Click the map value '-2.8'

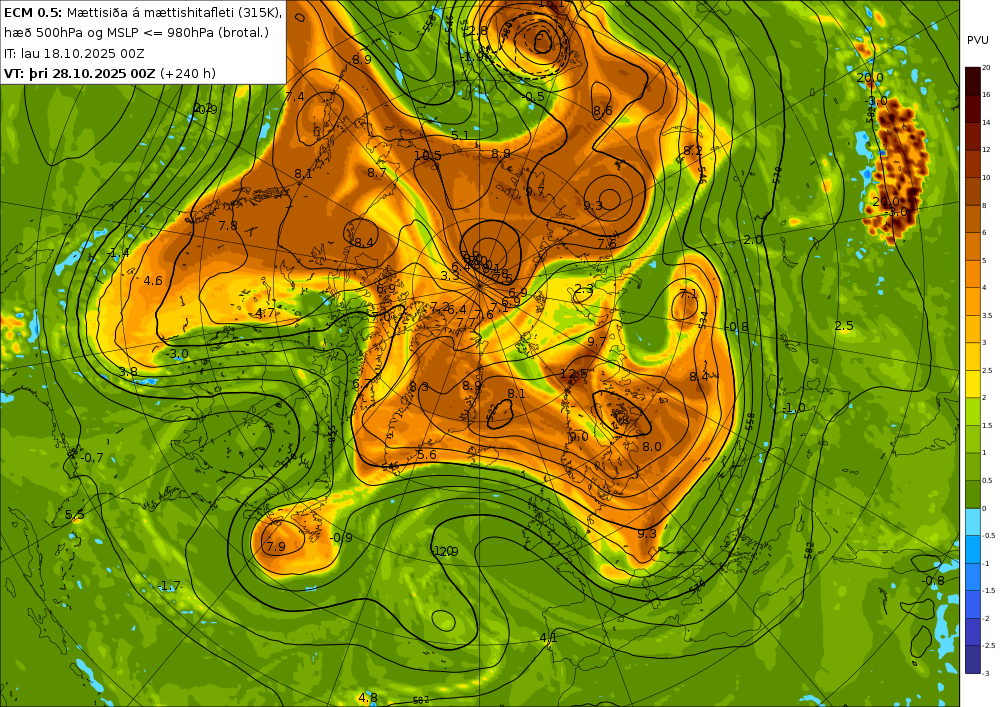[x=475, y=31]
